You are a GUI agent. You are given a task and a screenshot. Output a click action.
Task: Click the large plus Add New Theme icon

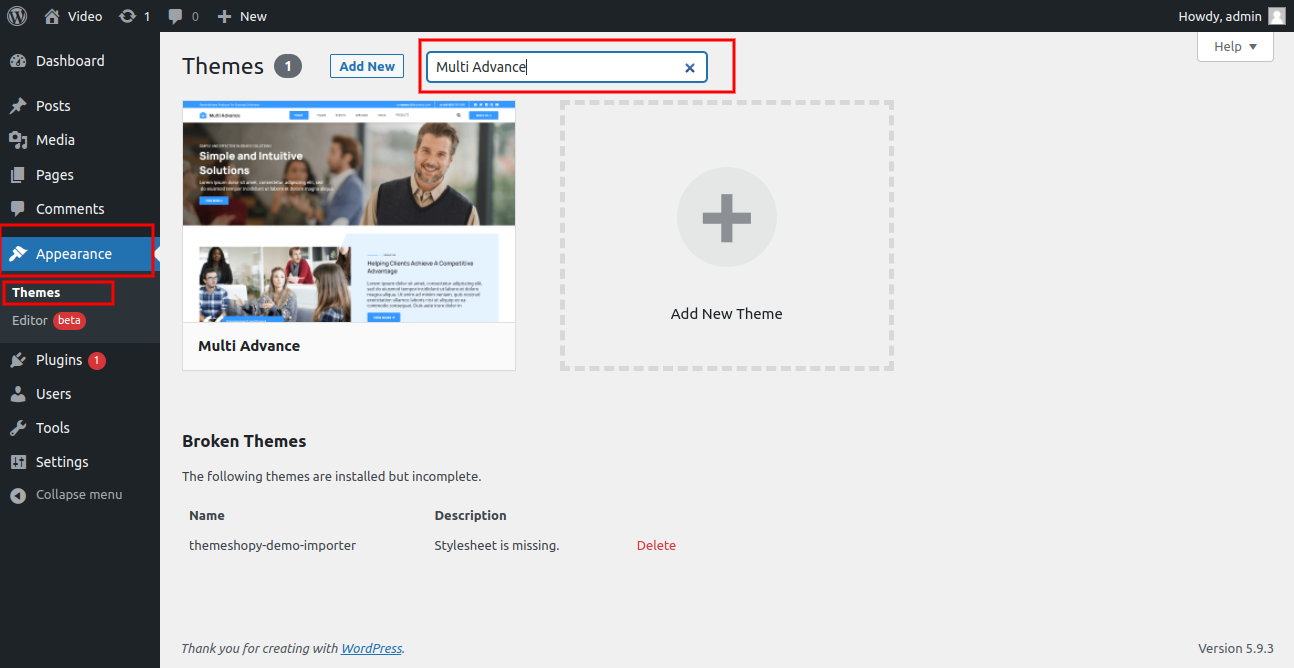click(x=726, y=217)
